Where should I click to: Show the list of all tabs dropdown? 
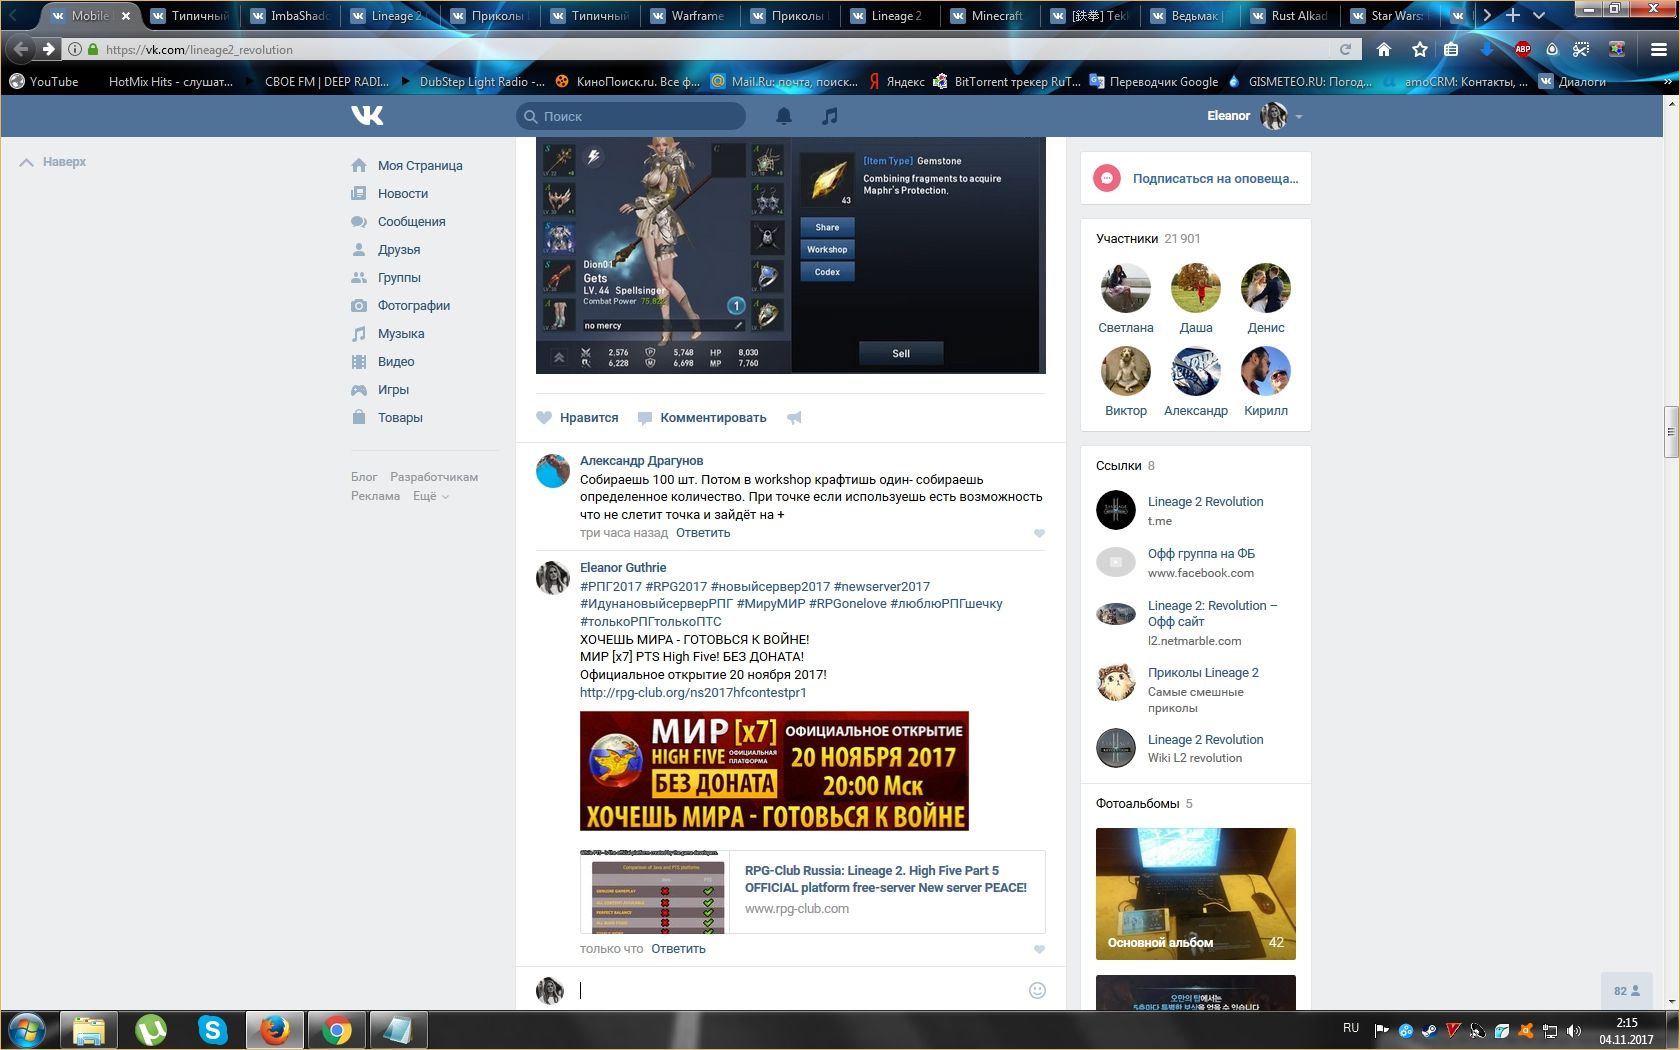tap(1539, 15)
